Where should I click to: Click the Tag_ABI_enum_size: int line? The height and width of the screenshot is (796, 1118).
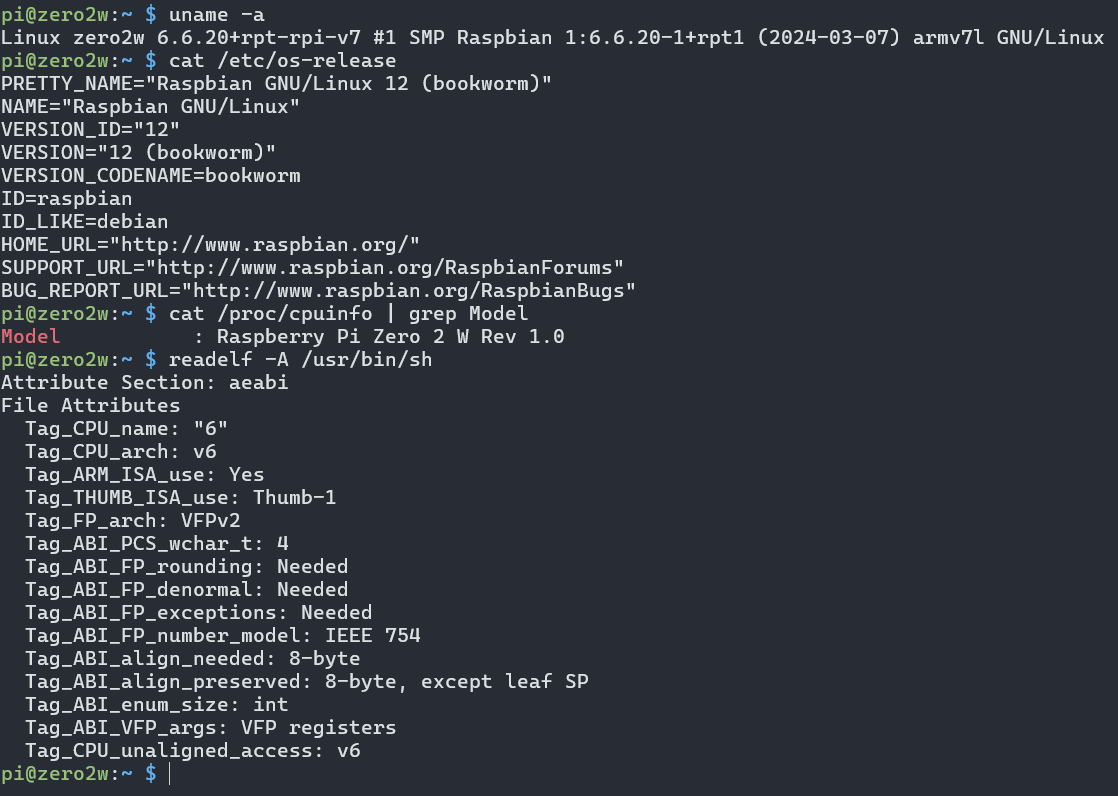(x=156, y=705)
